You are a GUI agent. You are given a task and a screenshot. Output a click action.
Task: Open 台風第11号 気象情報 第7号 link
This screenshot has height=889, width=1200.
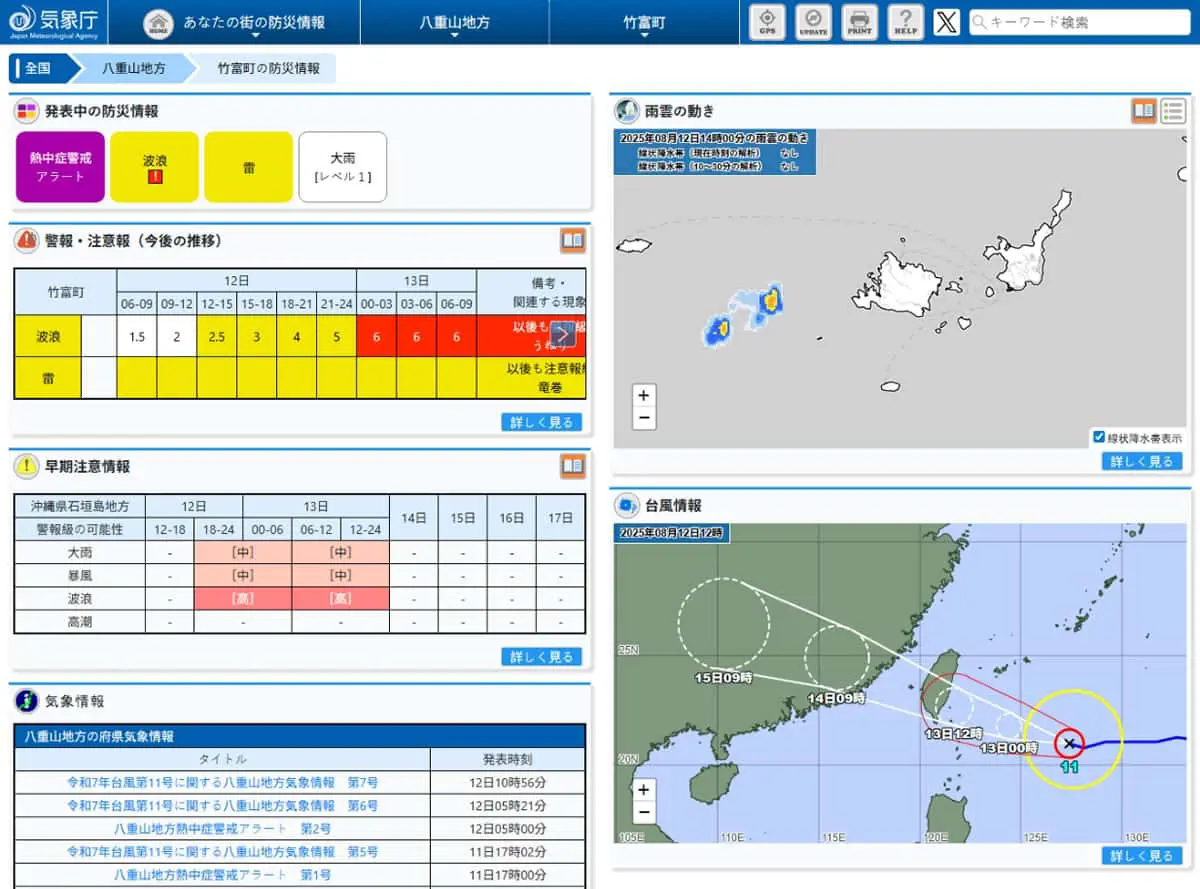(222, 782)
